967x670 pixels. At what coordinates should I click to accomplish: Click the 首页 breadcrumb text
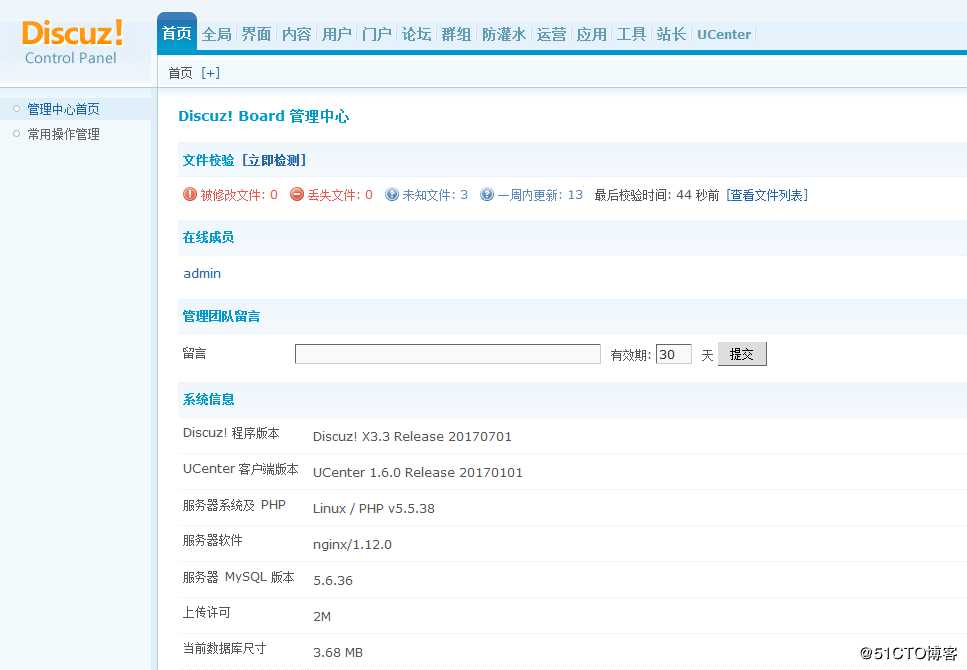[180, 73]
